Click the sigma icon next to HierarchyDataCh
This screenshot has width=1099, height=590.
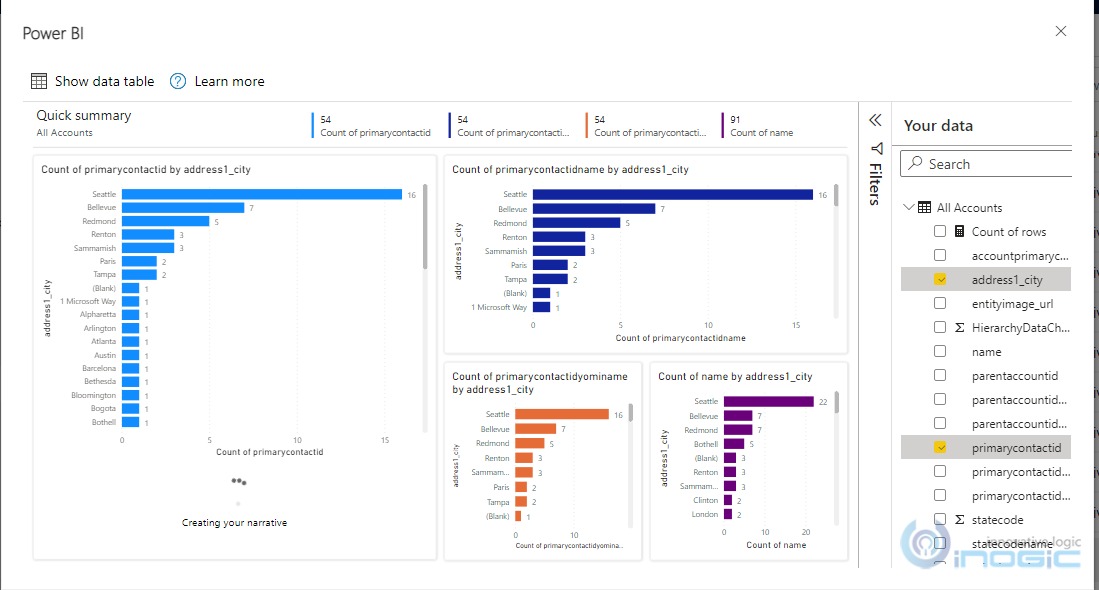click(x=959, y=327)
